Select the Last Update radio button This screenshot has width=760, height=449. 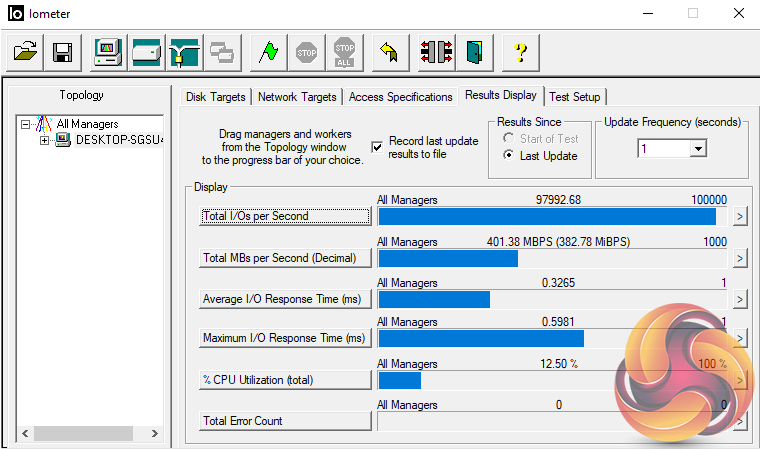[x=509, y=156]
